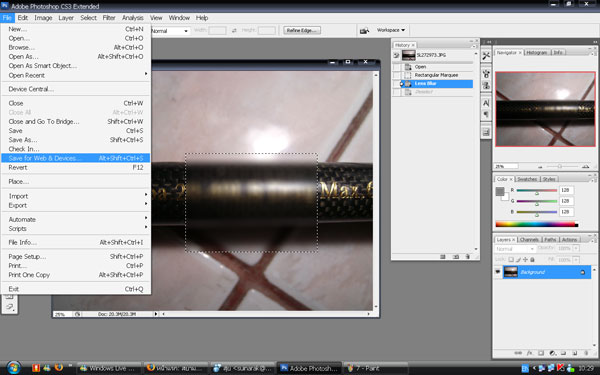
Task: Create a new snapshot in History panel
Action: click(x=456, y=257)
